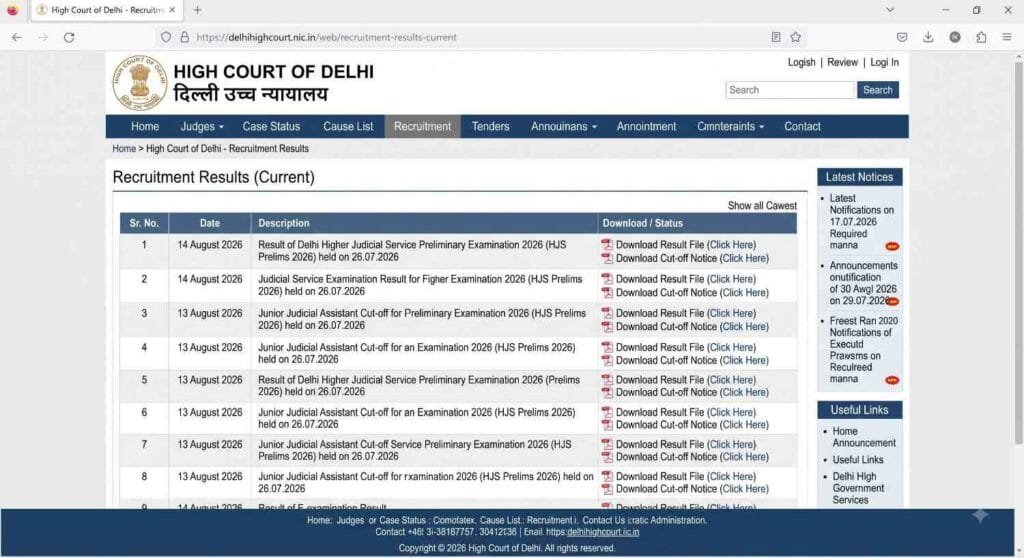The width and height of the screenshot is (1024, 558).
Task: Click the blue Search button
Action: tap(878, 90)
